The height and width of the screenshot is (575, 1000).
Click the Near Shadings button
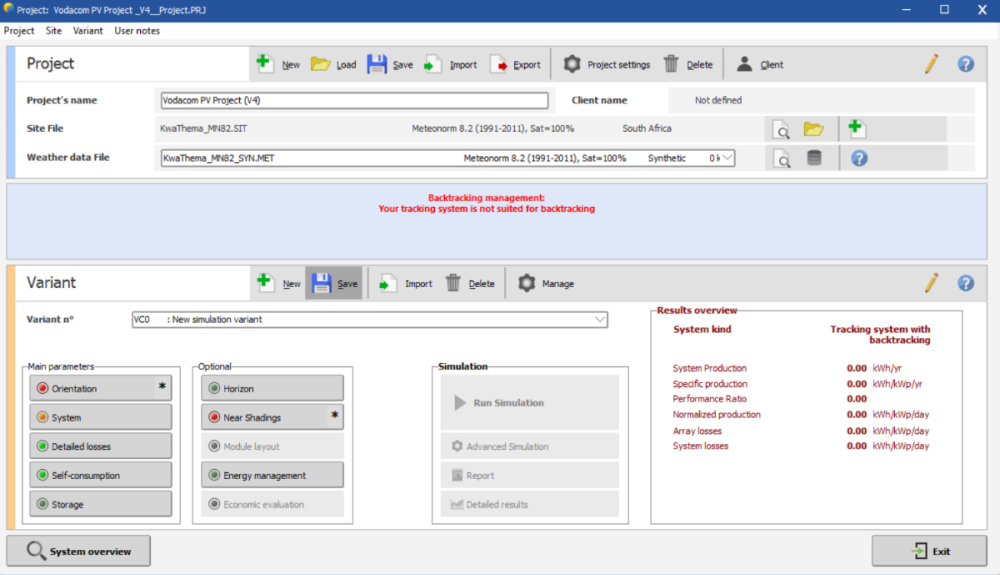[x=272, y=417]
